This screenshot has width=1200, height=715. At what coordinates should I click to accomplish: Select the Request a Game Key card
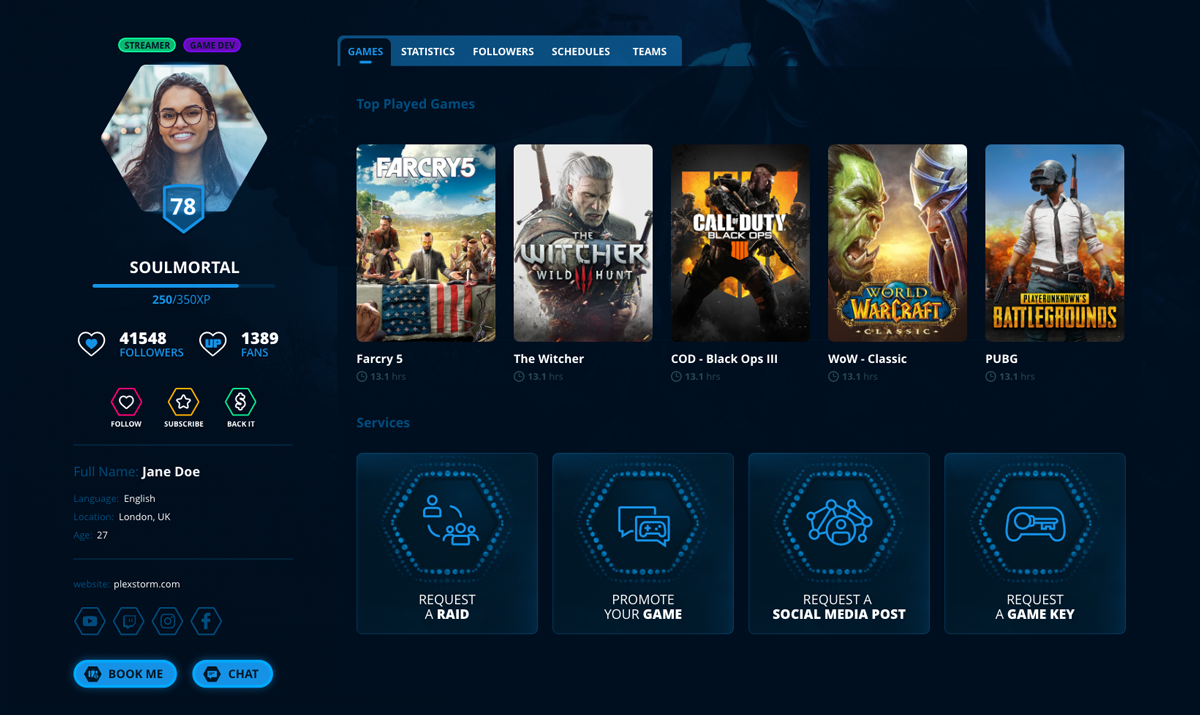click(1035, 543)
